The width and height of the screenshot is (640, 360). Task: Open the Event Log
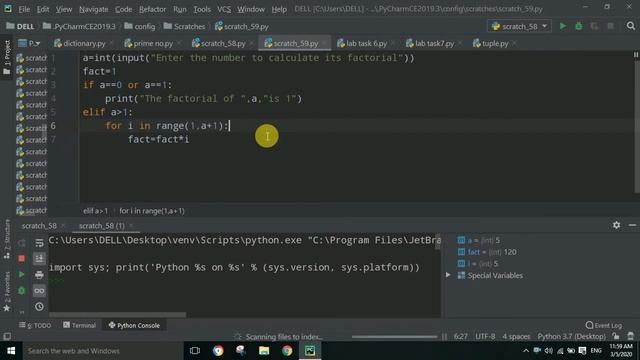pos(604,325)
